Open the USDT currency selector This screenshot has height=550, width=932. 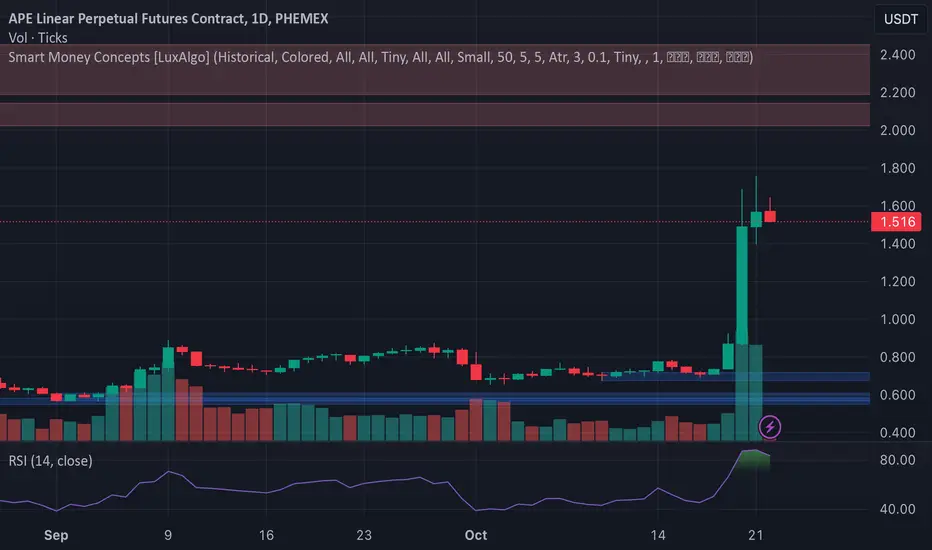[x=900, y=19]
